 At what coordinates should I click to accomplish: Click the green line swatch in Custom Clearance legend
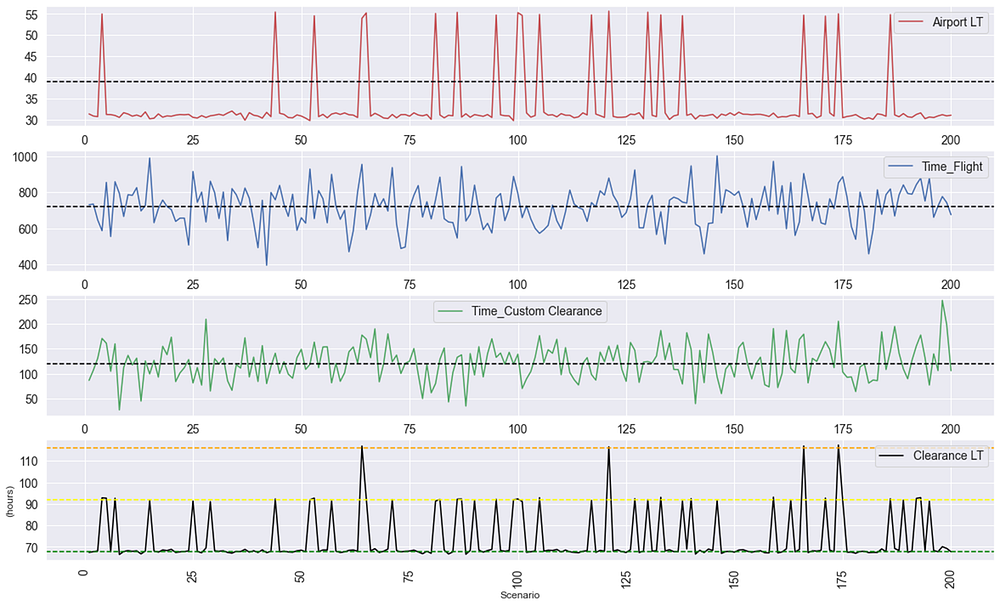pyautogui.click(x=453, y=311)
